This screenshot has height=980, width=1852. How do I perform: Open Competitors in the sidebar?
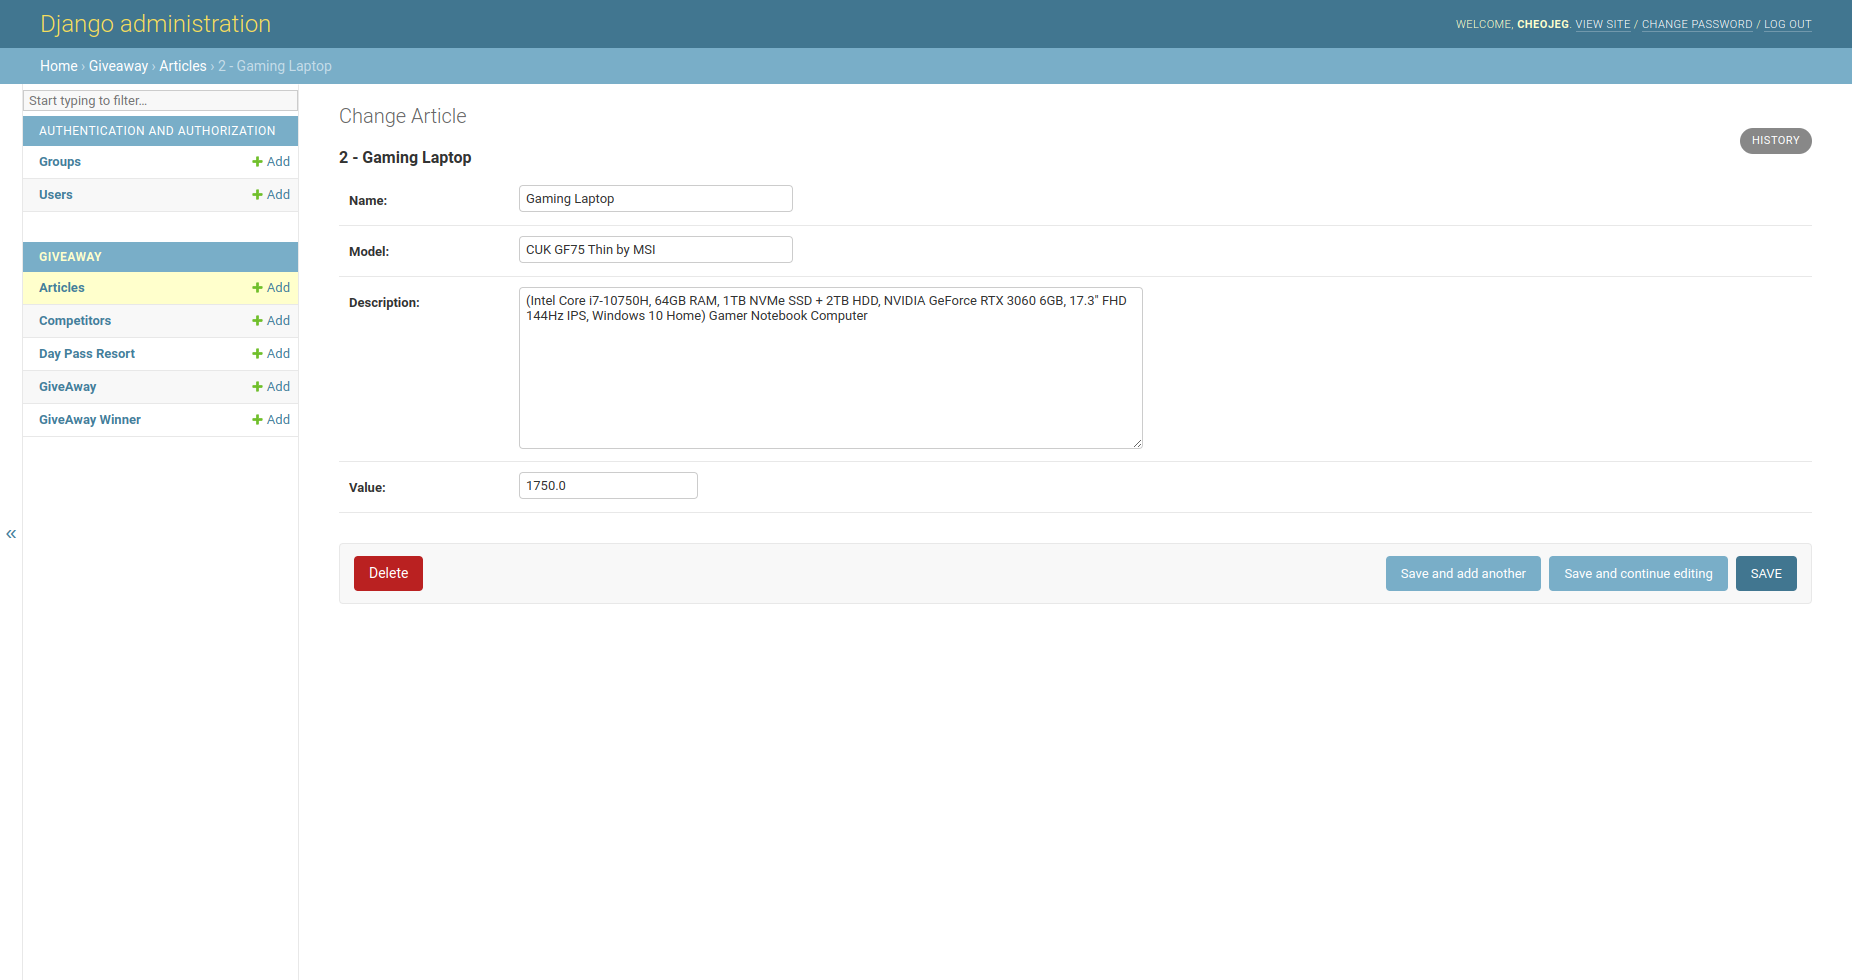75,321
